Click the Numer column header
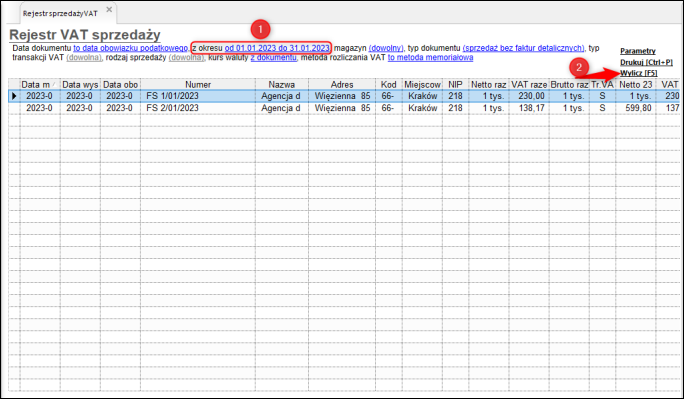 tap(198, 85)
